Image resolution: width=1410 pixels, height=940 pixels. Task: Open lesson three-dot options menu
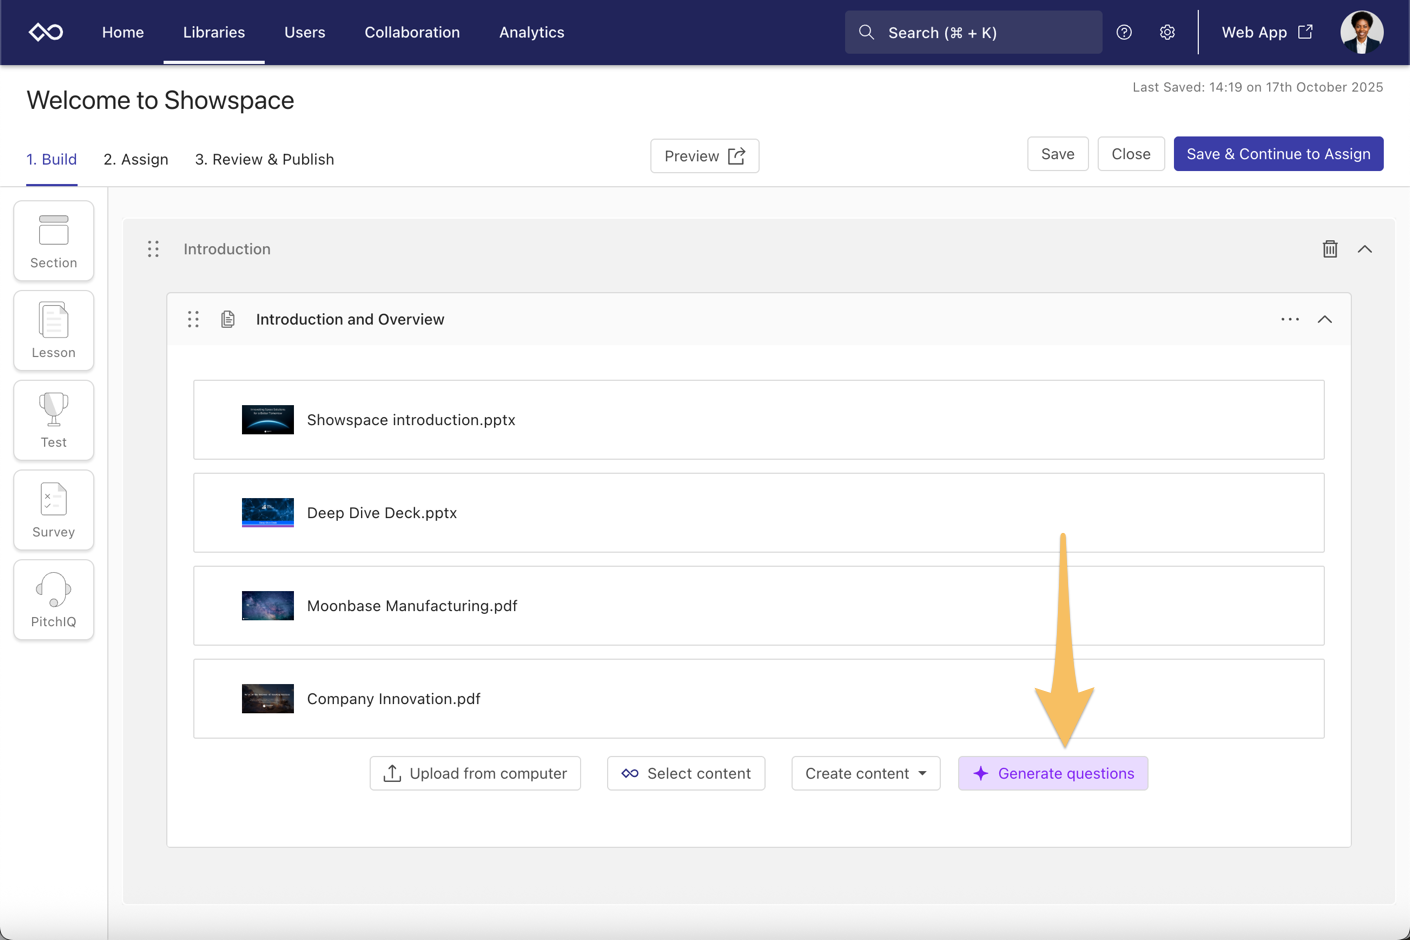1290,320
